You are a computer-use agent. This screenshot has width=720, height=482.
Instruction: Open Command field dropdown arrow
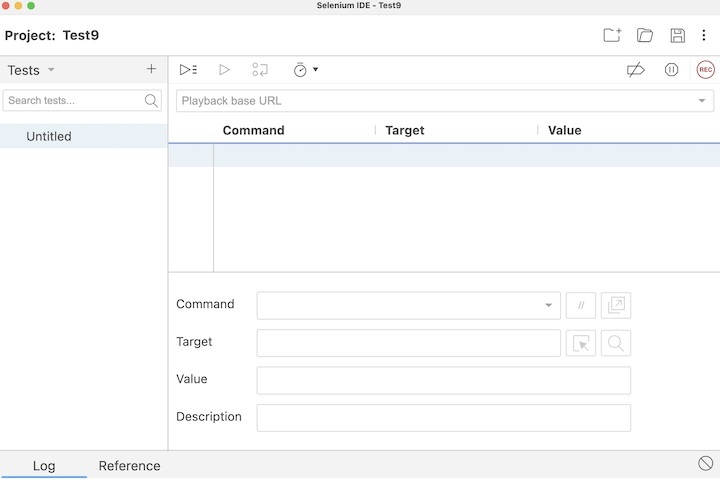[548, 306]
